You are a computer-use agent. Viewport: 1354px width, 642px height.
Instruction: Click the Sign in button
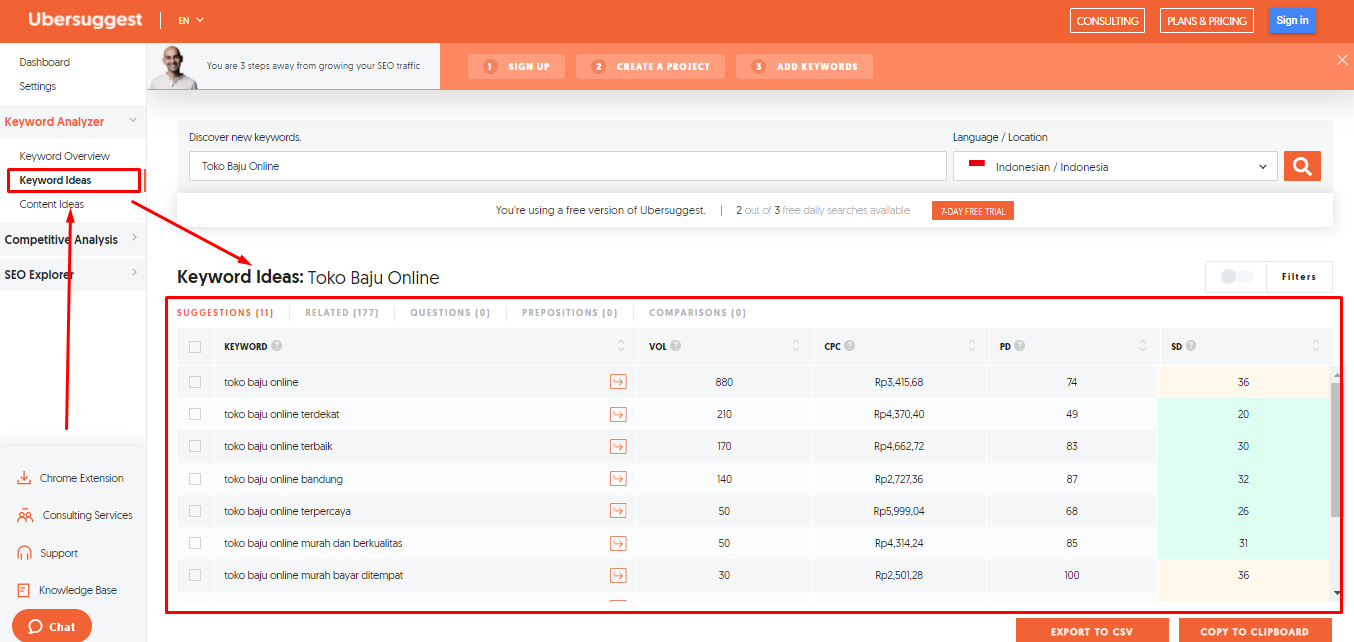1292,20
